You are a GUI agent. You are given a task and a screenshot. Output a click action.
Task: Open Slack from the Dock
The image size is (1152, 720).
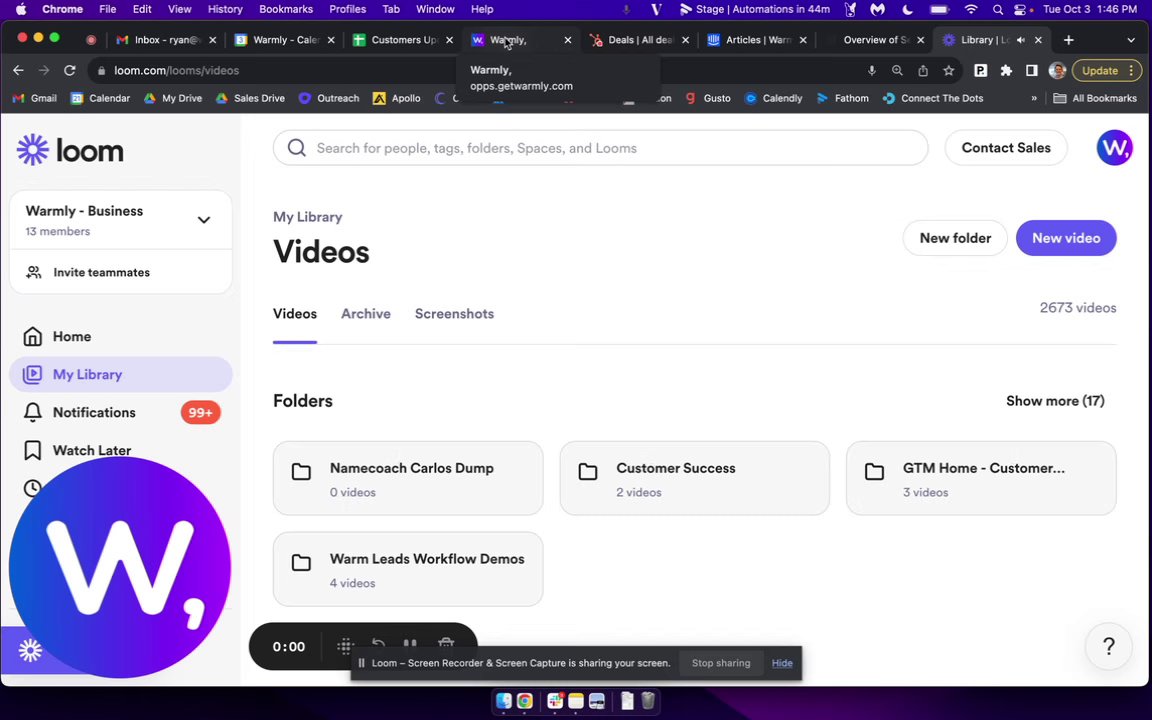click(555, 701)
